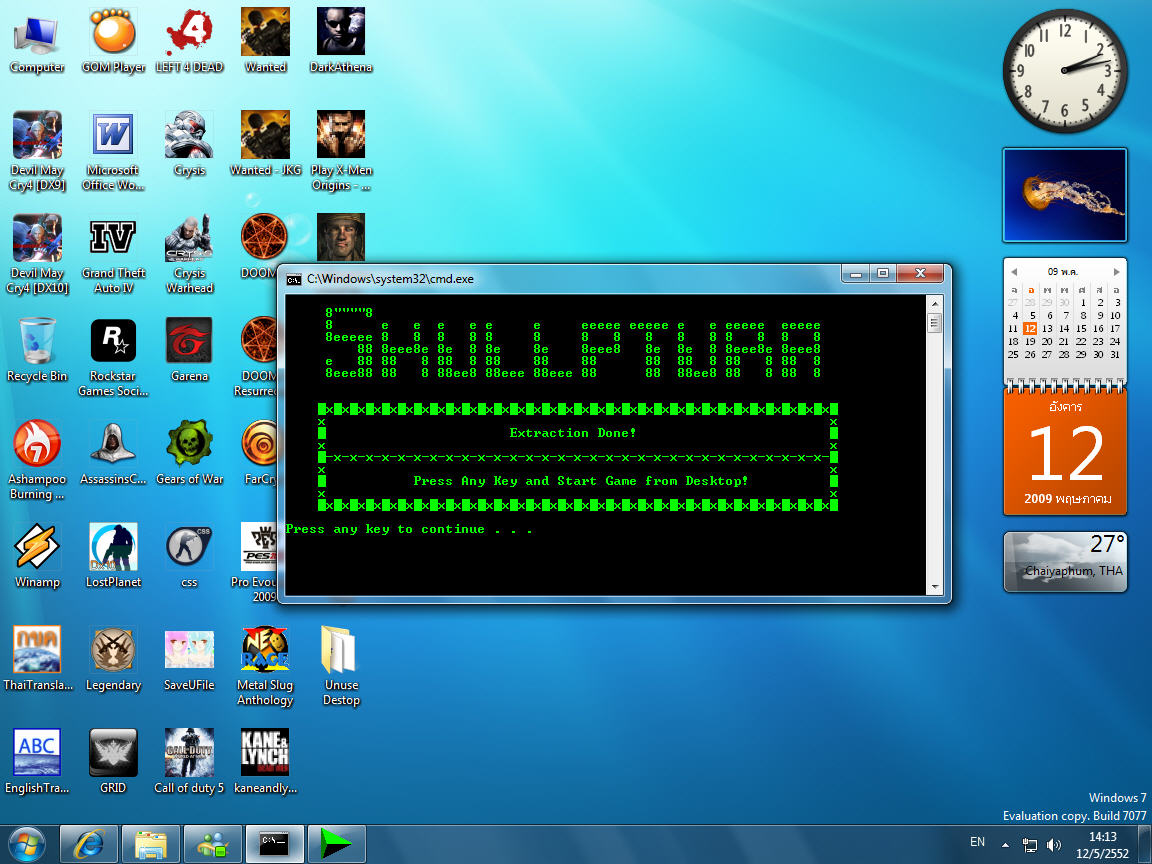Open cmd.exe title bar system icon
Screen dimensions: 1152x864
(294, 278)
